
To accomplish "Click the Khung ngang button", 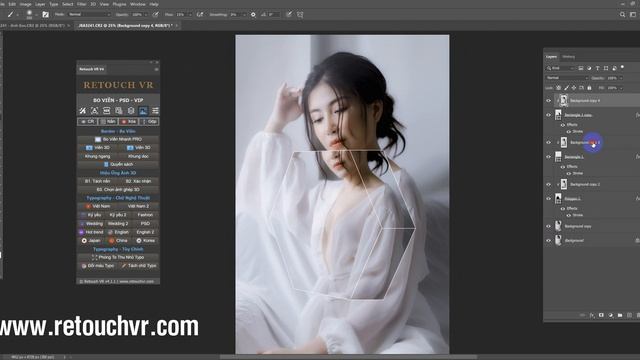I will click(x=98, y=156).
